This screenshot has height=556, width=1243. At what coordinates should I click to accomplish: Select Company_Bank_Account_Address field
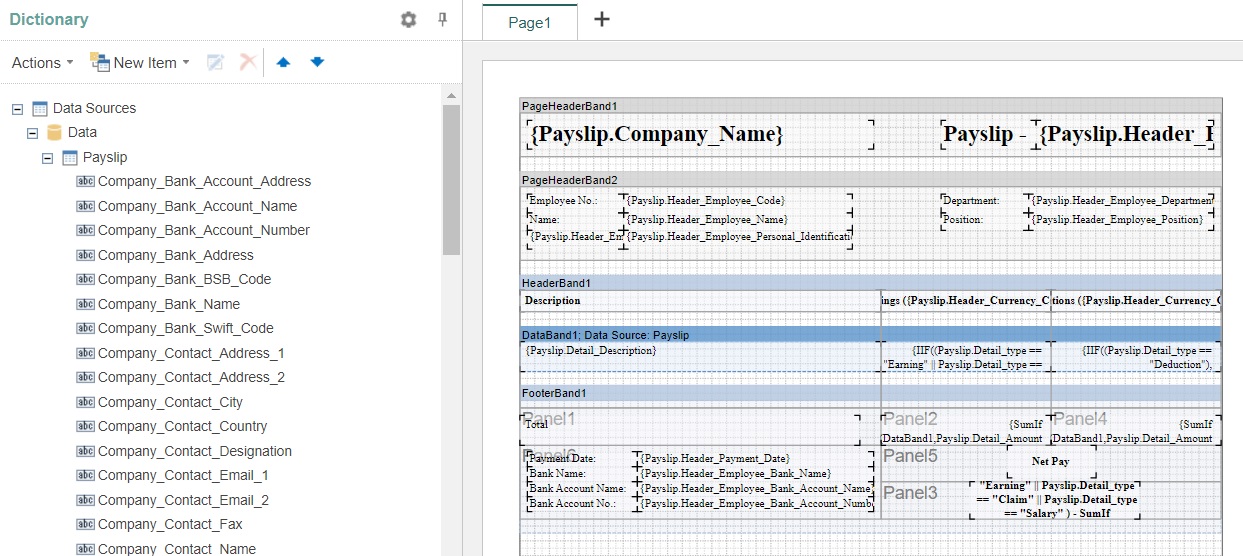(204, 181)
